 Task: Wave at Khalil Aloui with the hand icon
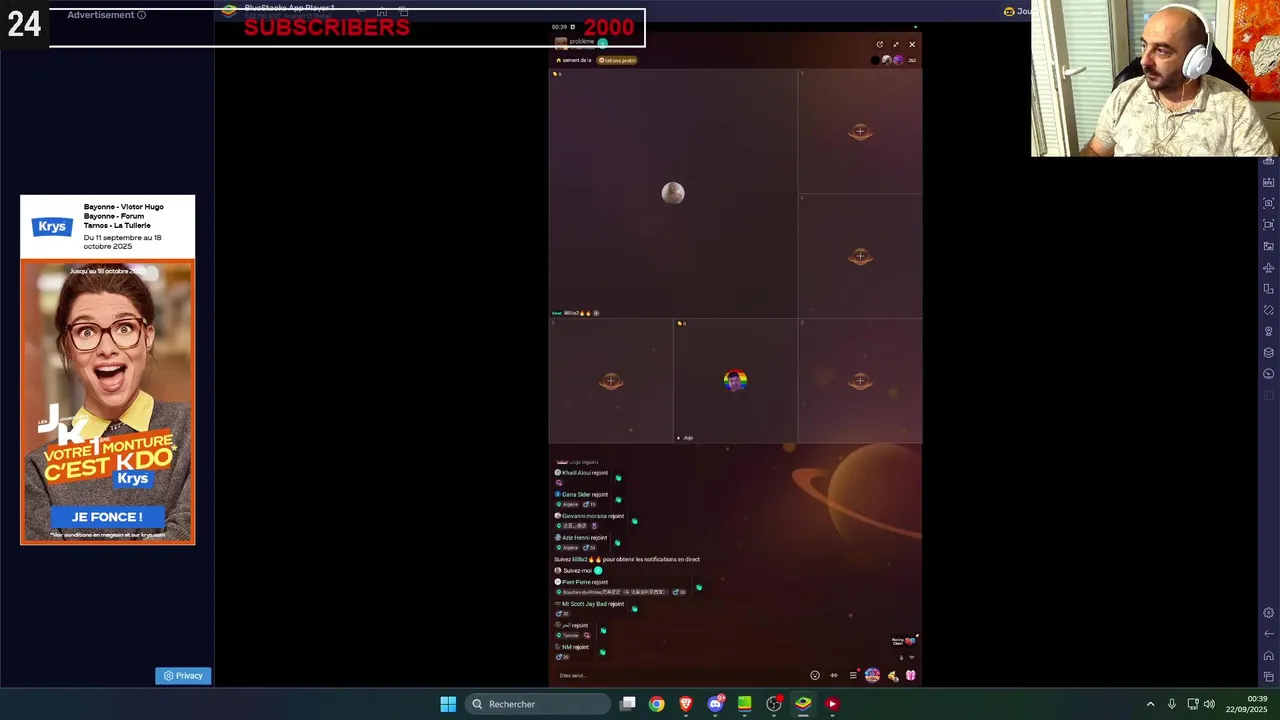tap(618, 478)
